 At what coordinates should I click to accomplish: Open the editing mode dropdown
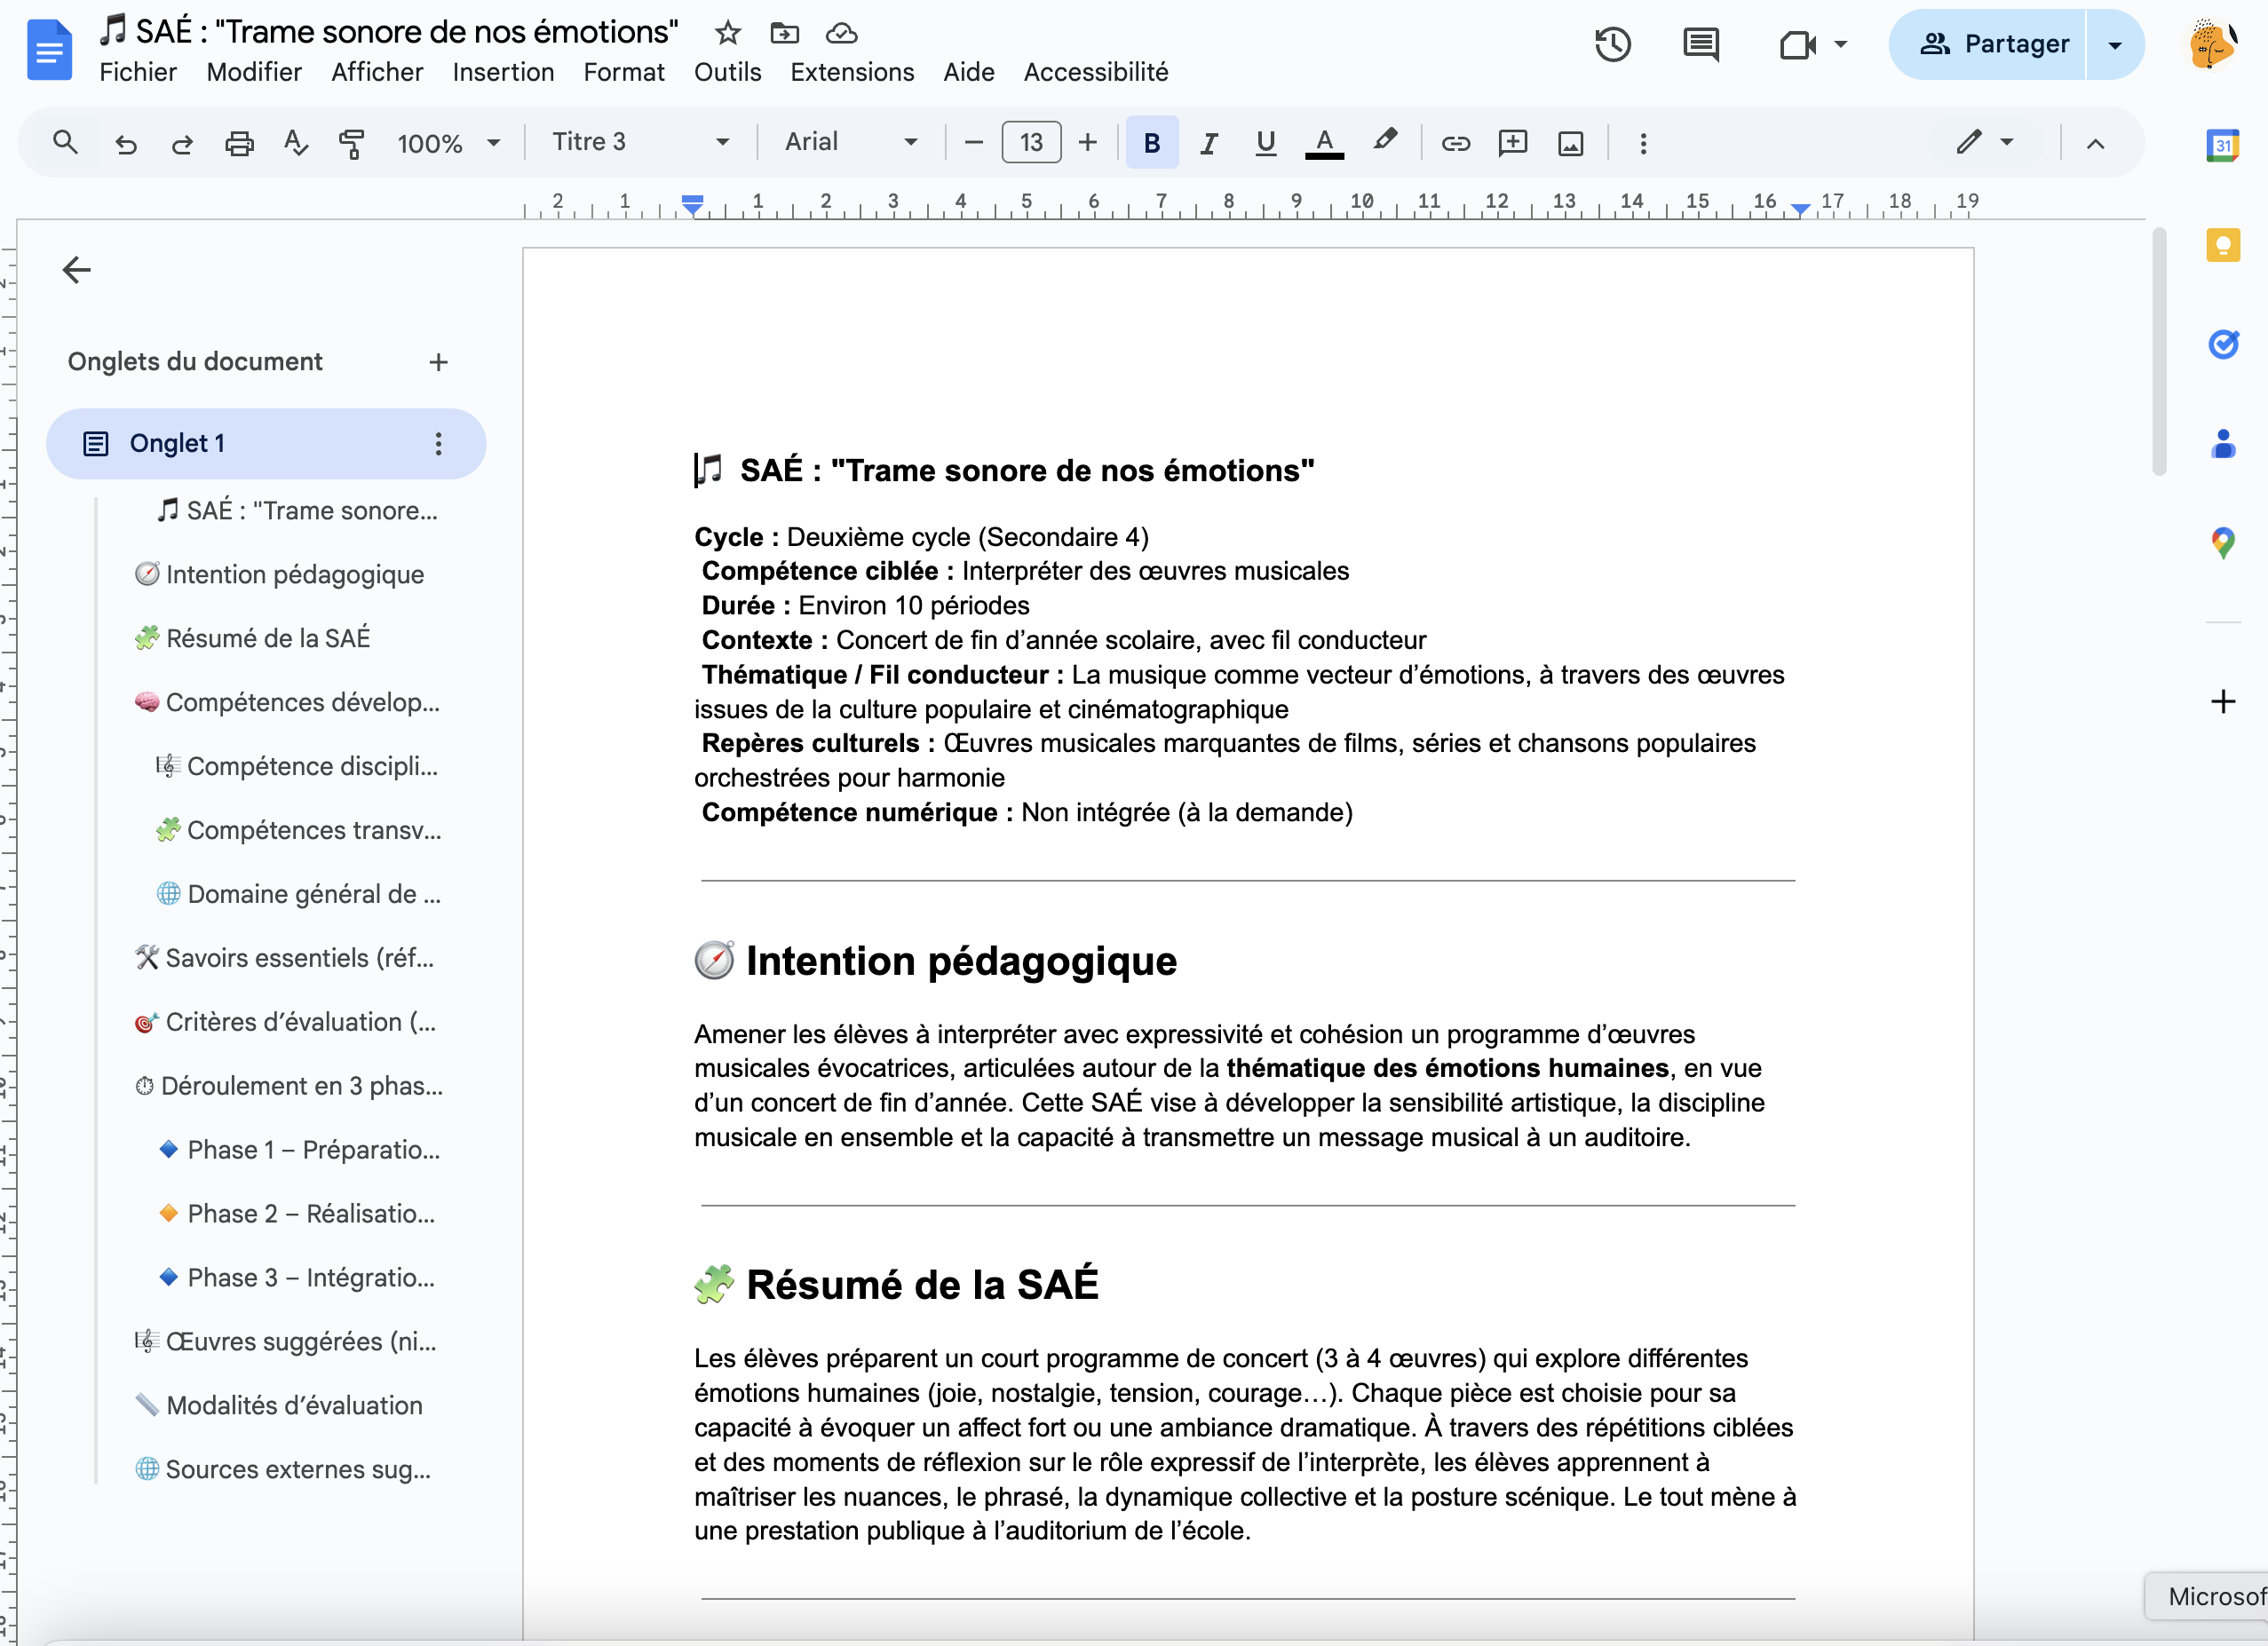point(1986,142)
